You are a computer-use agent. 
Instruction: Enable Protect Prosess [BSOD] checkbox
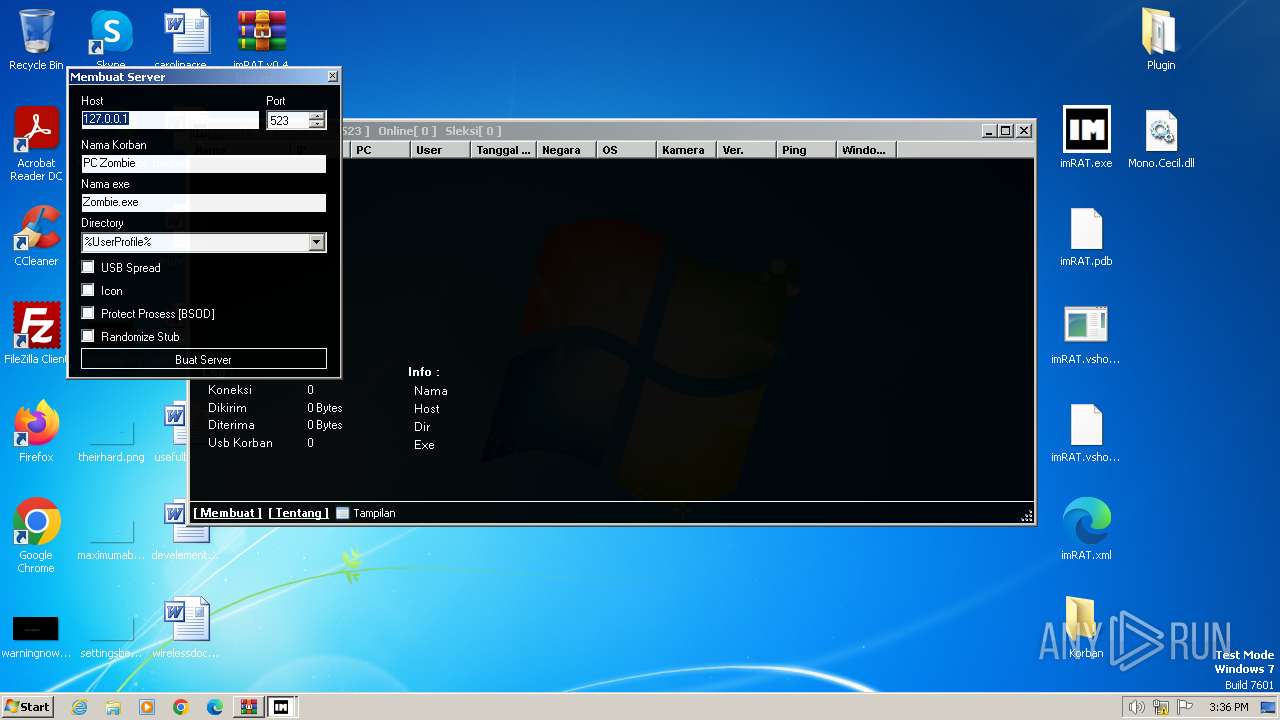click(x=88, y=313)
